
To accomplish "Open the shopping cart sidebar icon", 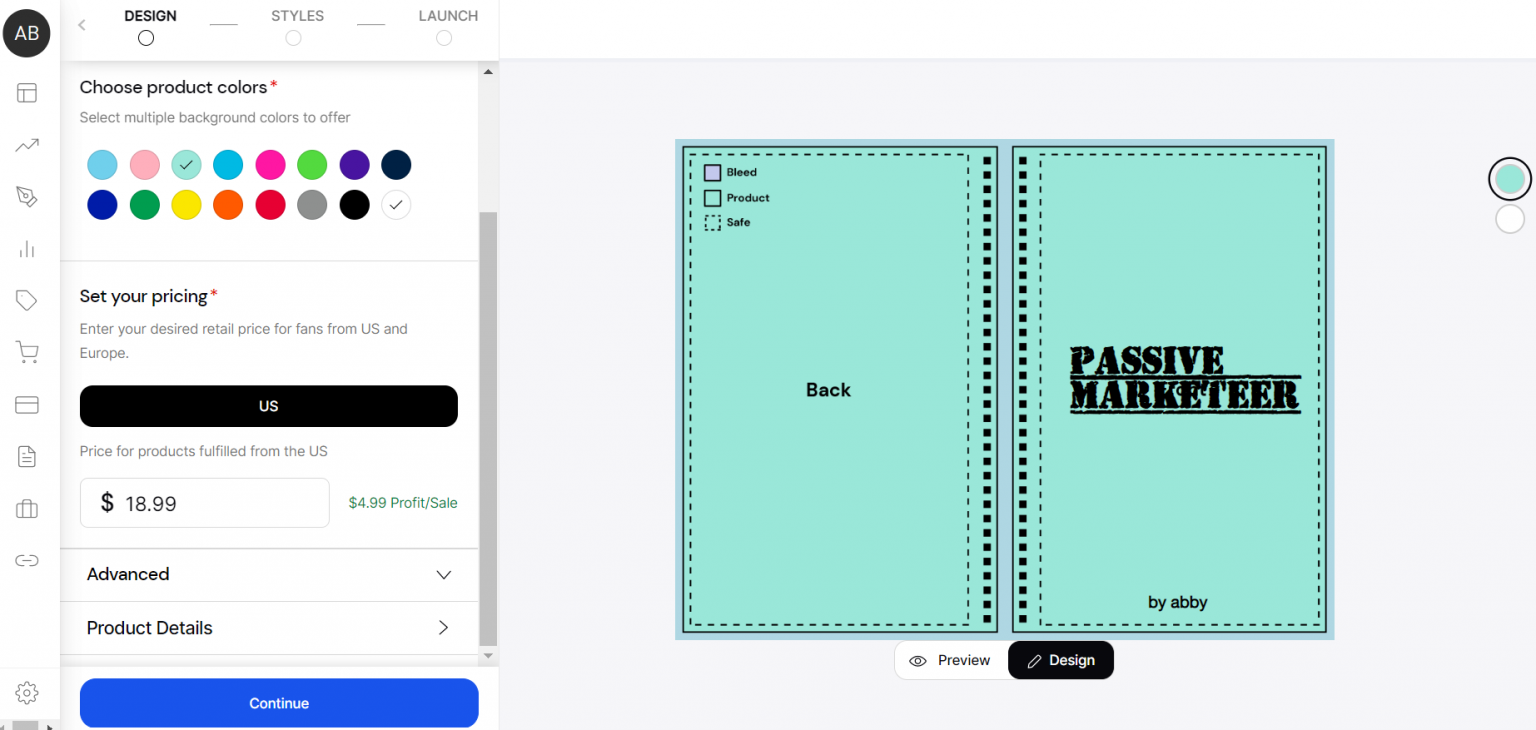I will point(27,352).
